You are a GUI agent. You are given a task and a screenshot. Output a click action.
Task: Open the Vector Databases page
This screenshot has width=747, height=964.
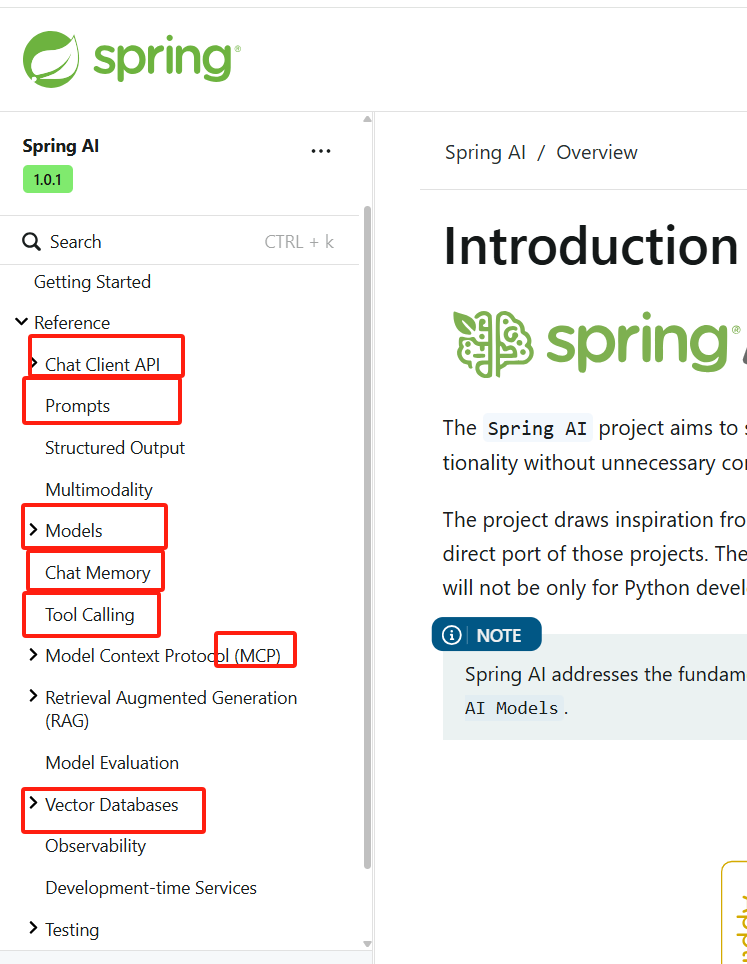(x=112, y=805)
